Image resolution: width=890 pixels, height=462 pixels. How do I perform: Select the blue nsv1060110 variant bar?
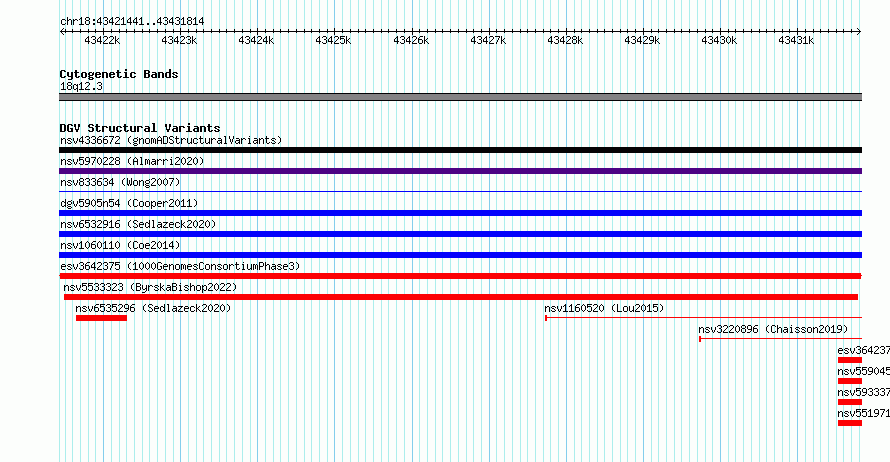click(x=460, y=255)
